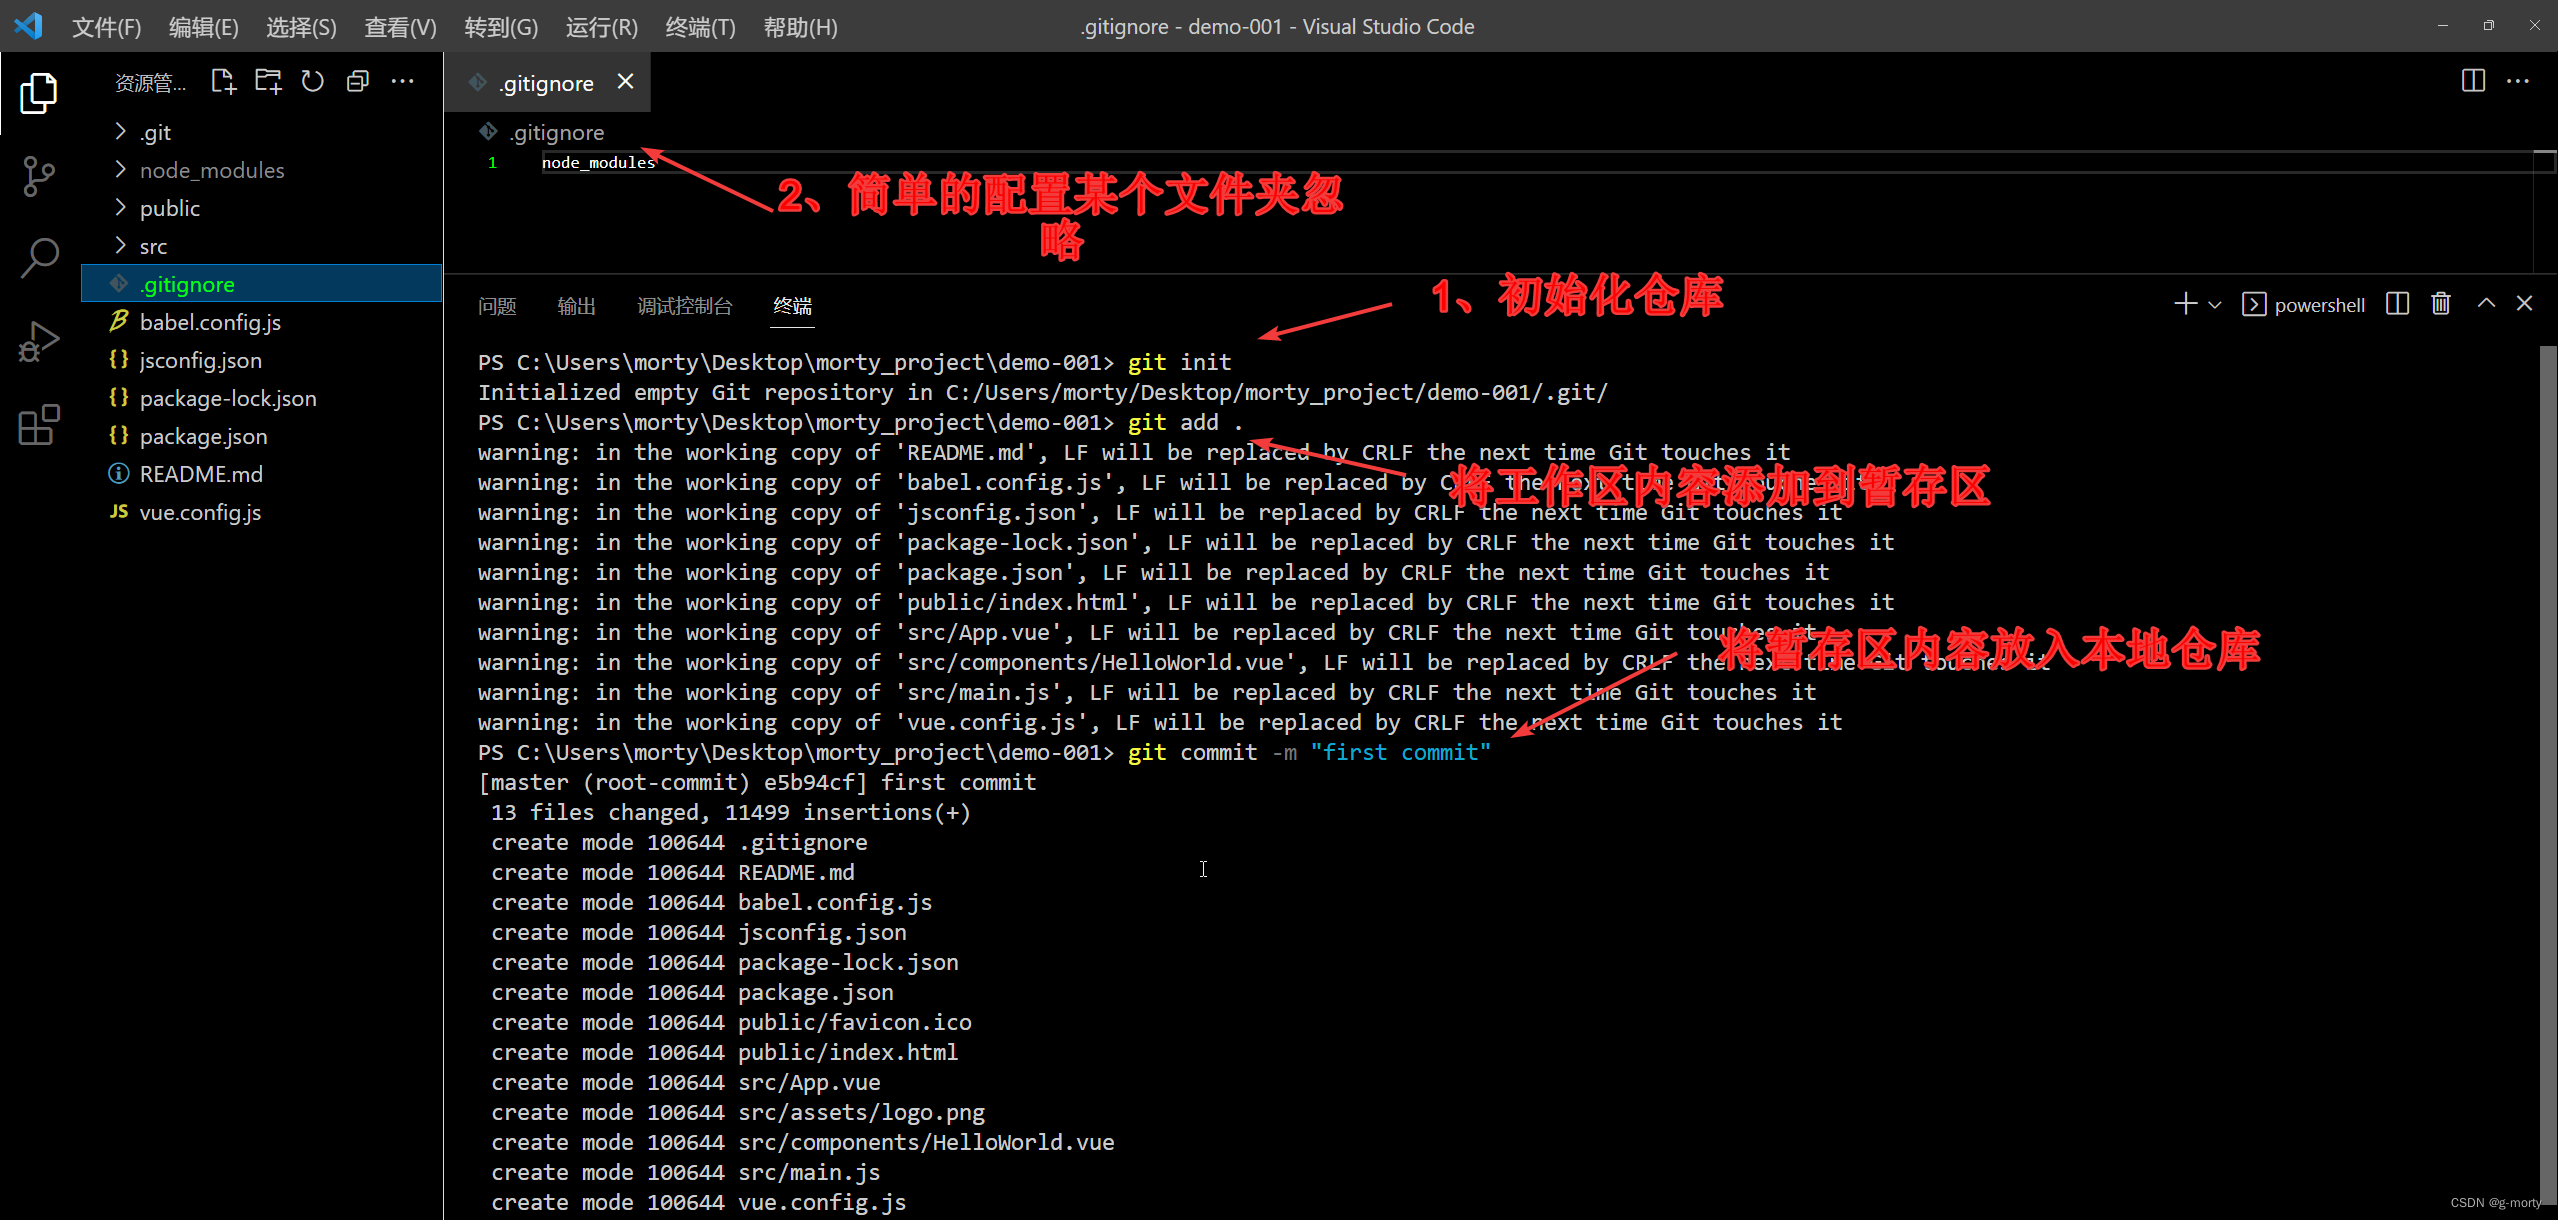Viewport: 2558px width, 1220px height.
Task: Open the 帮助(H) menu
Action: click(x=801, y=27)
